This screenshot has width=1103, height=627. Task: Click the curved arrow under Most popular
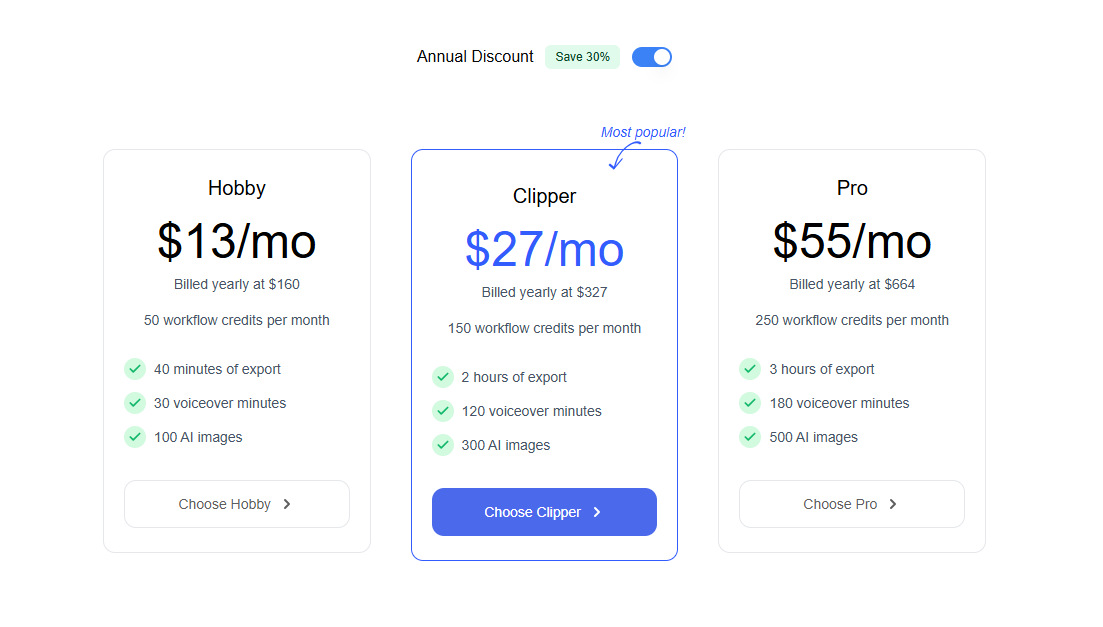click(622, 155)
